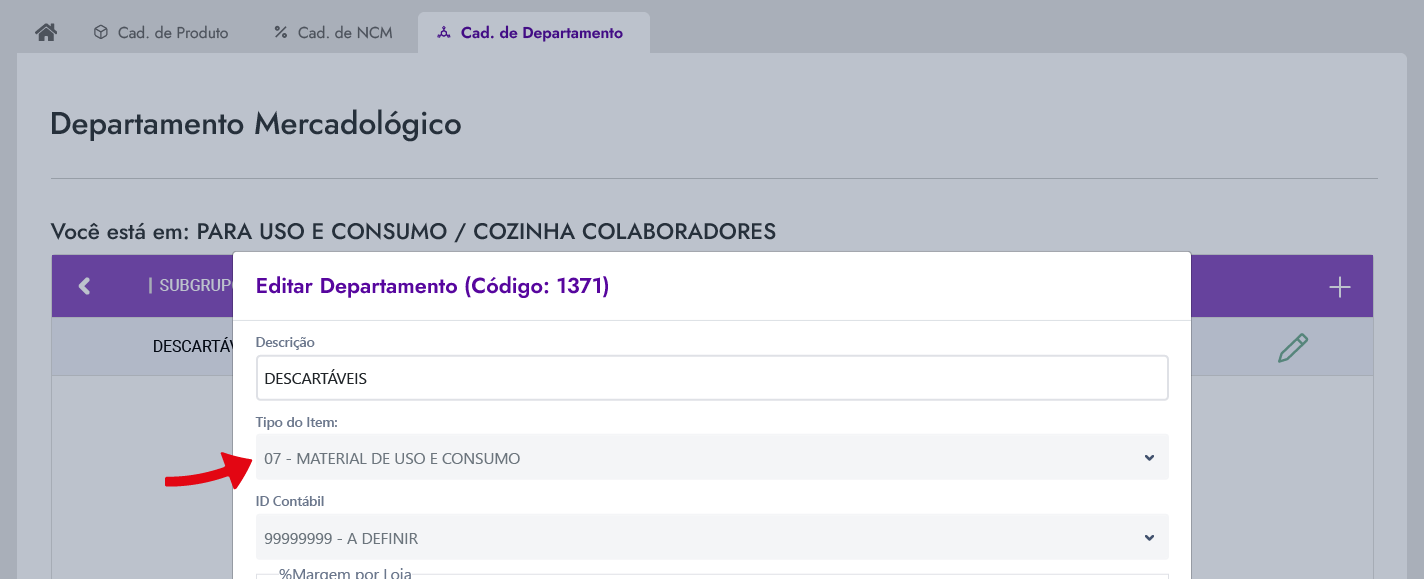
Task: Add a new subgroup with the plus icon
Action: pyautogui.click(x=1339, y=287)
